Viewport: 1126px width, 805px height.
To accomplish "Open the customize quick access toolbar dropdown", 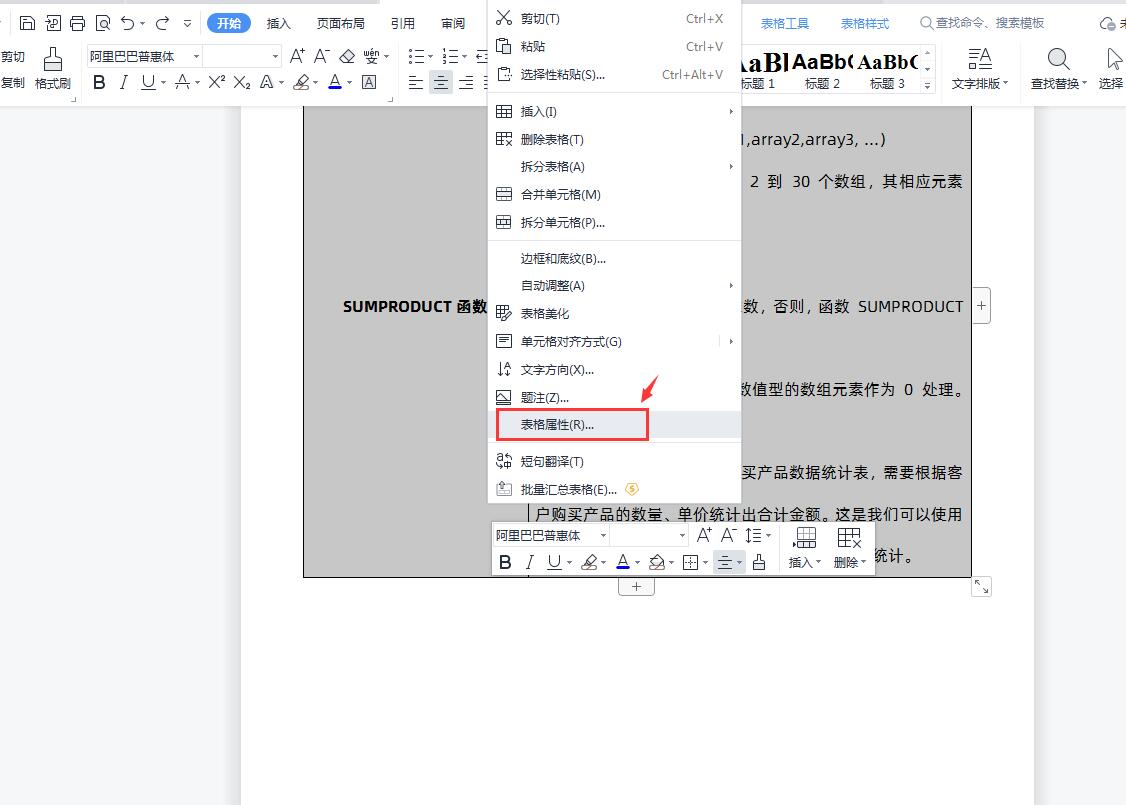I will [187, 23].
